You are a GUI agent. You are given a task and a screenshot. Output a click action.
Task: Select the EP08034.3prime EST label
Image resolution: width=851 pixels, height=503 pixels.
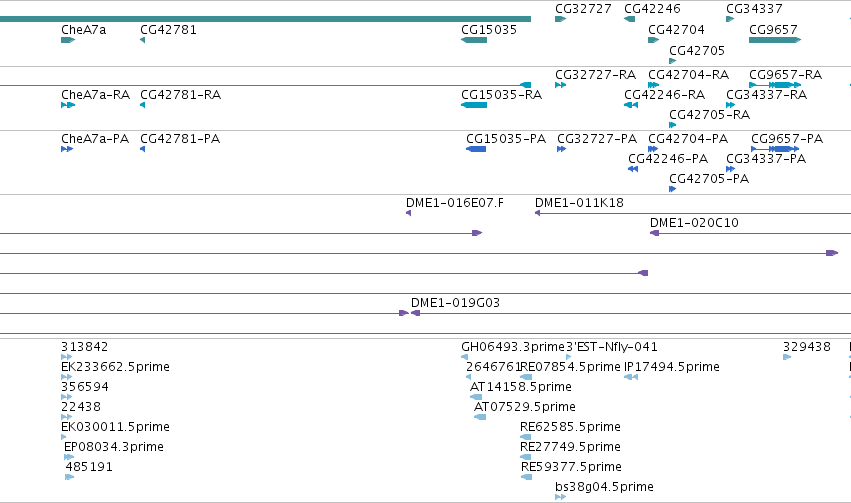tap(114, 447)
